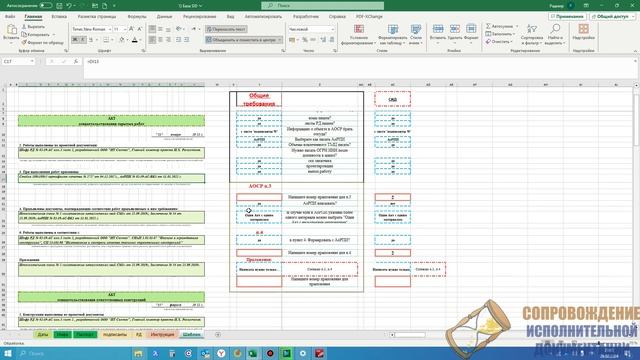Center text horizontally in the cell
Screen dimensions: 640x360
pyautogui.click(x=160, y=40)
